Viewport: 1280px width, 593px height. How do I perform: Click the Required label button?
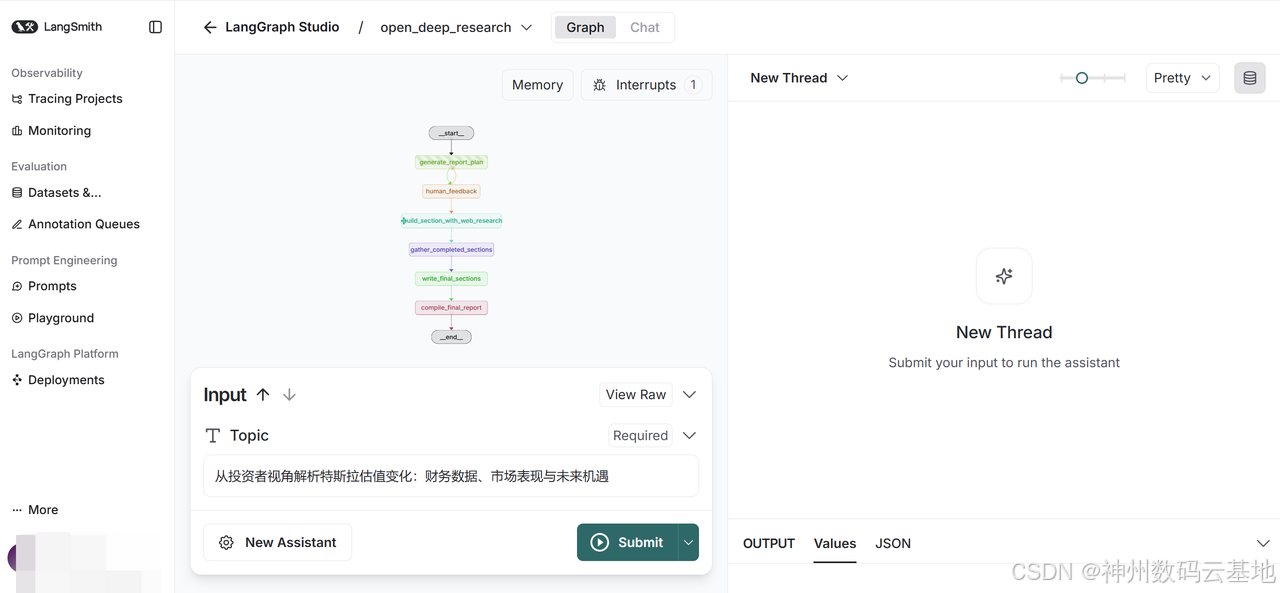[x=640, y=436]
